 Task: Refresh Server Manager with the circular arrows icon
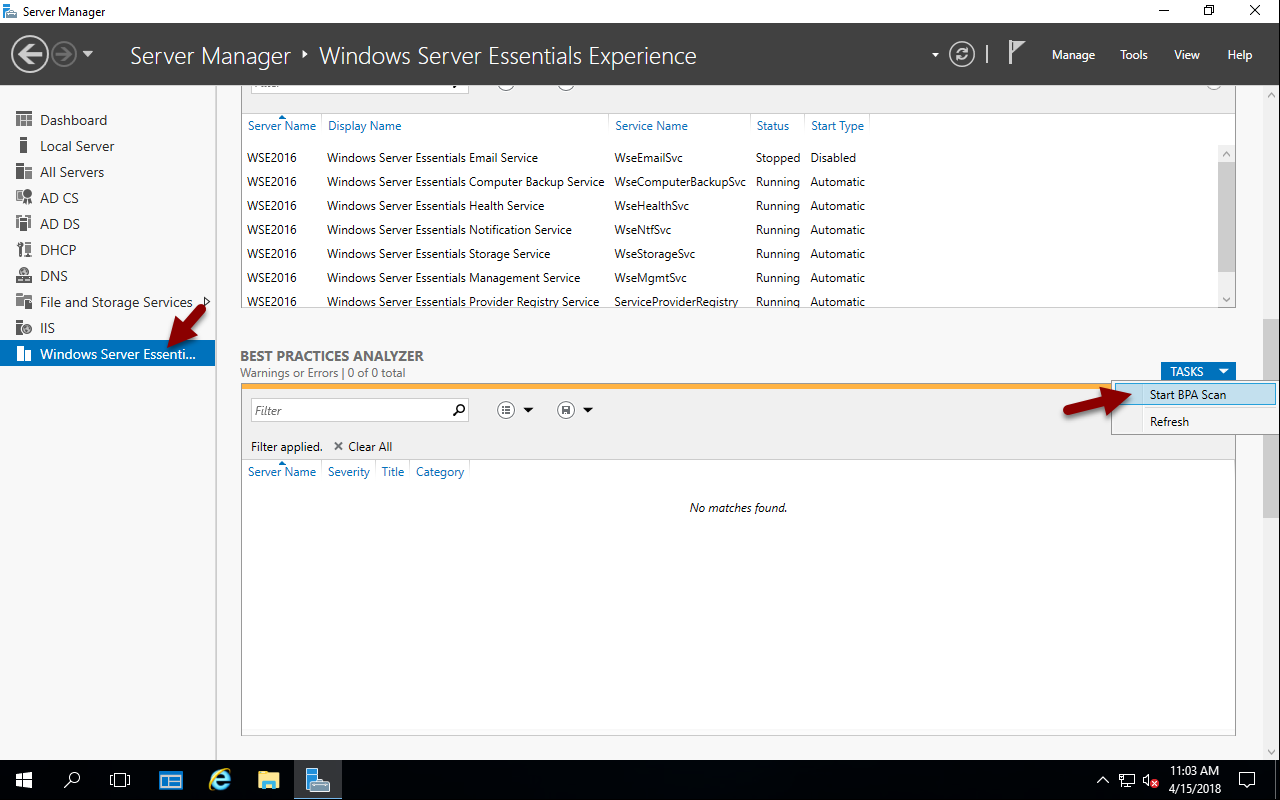point(962,54)
